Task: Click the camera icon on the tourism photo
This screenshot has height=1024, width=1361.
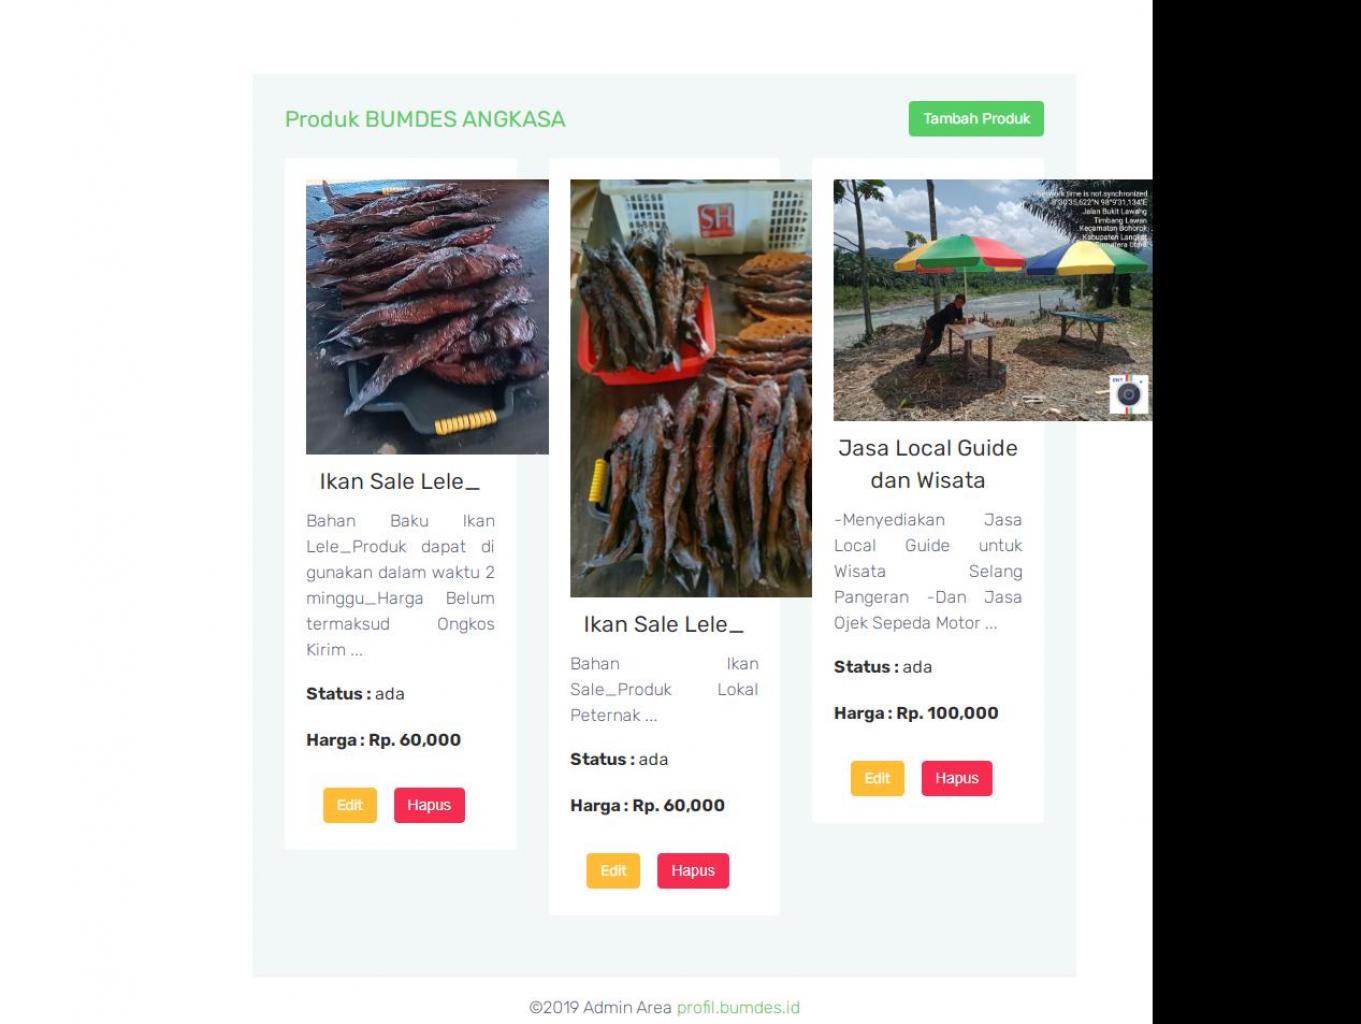Action: 1128,394
